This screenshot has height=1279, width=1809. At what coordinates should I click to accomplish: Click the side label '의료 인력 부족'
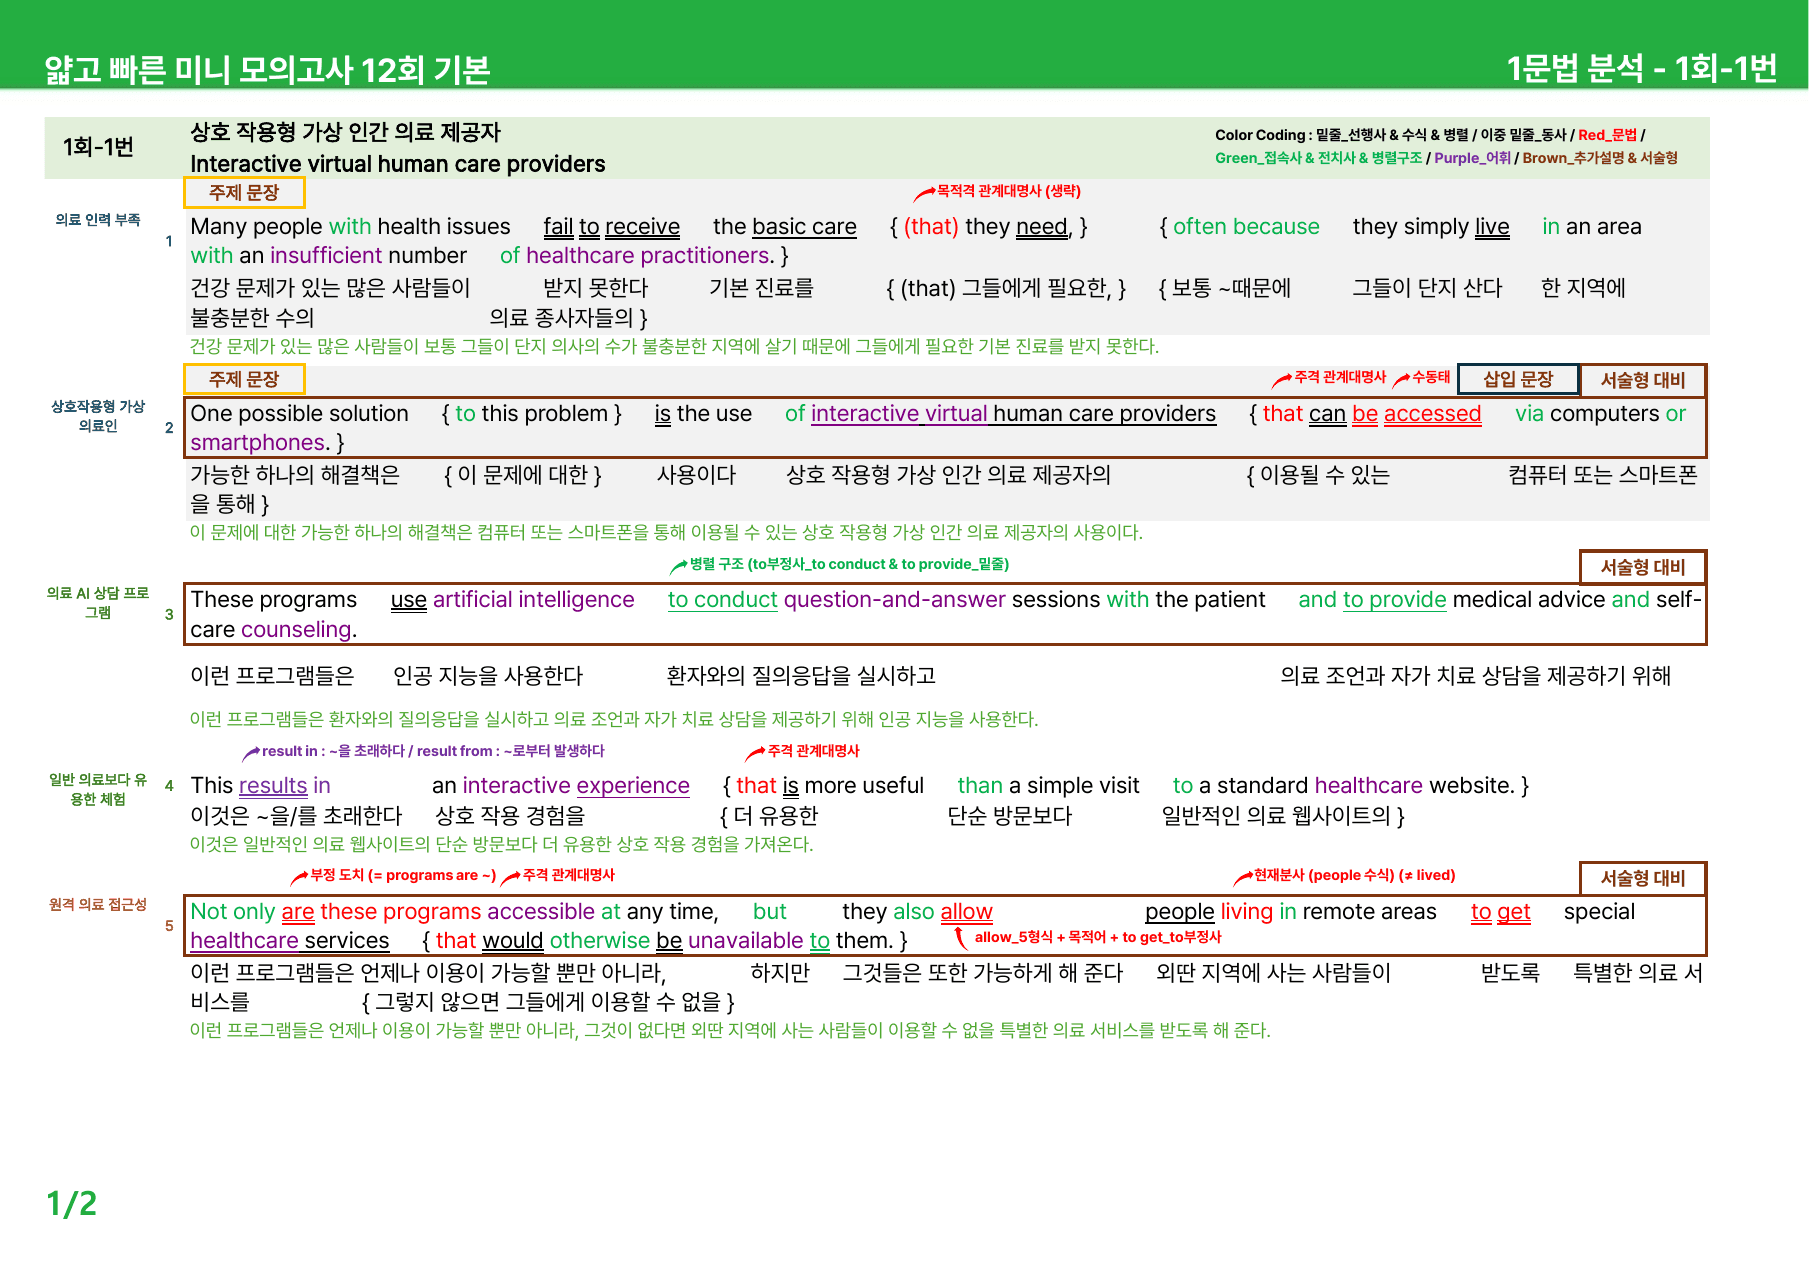[98, 220]
